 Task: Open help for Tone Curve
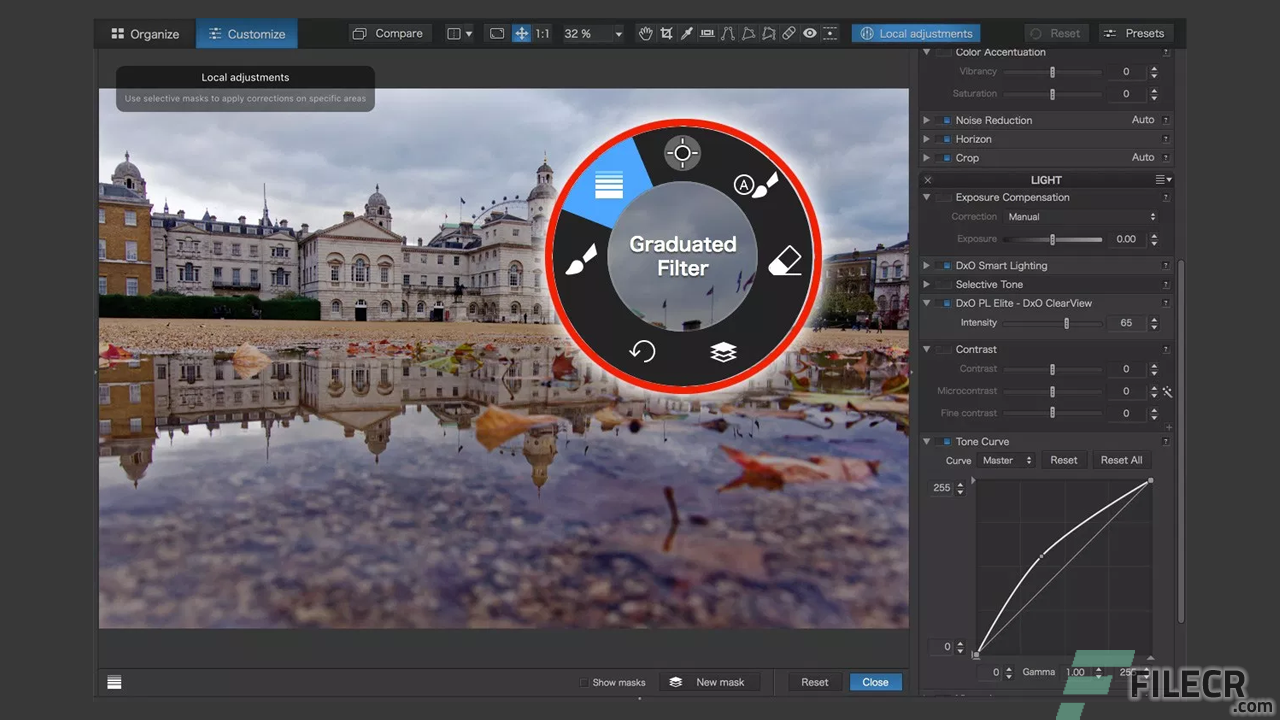click(x=1166, y=442)
